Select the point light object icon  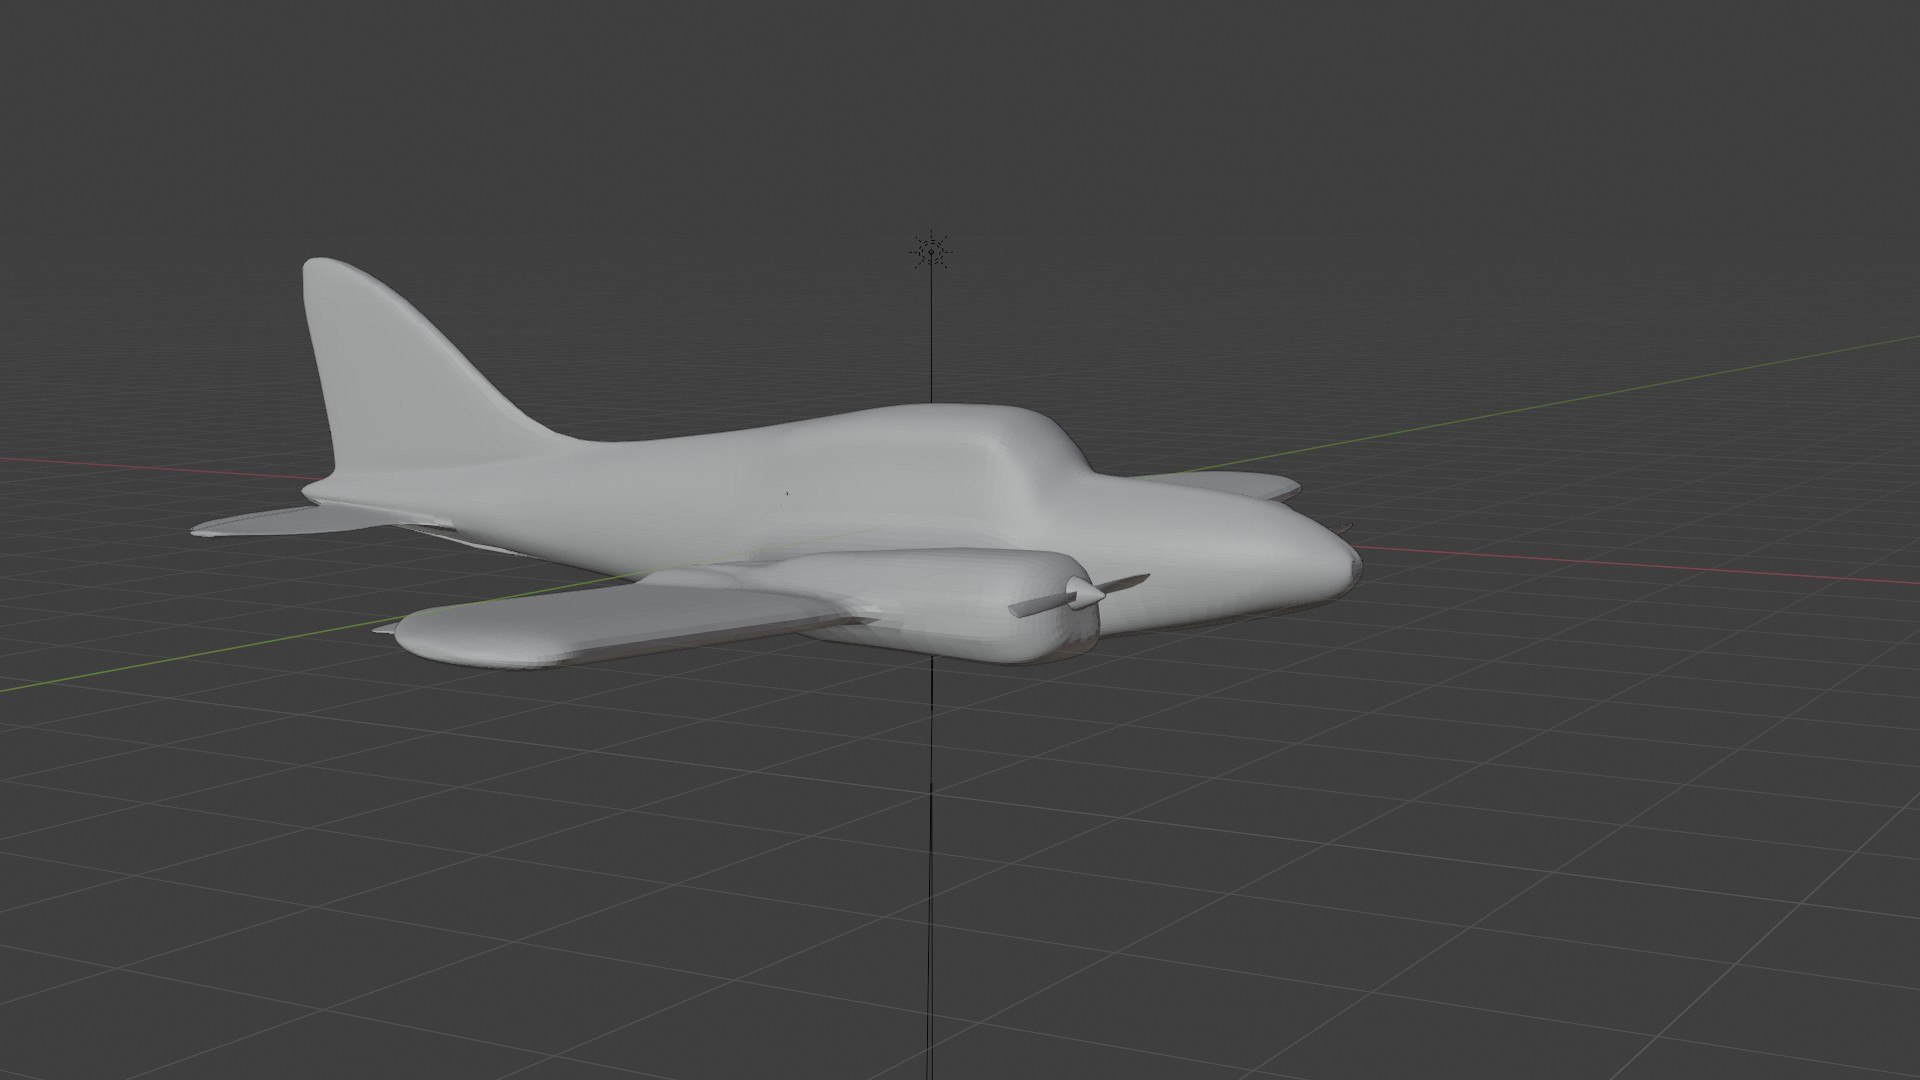pos(931,251)
